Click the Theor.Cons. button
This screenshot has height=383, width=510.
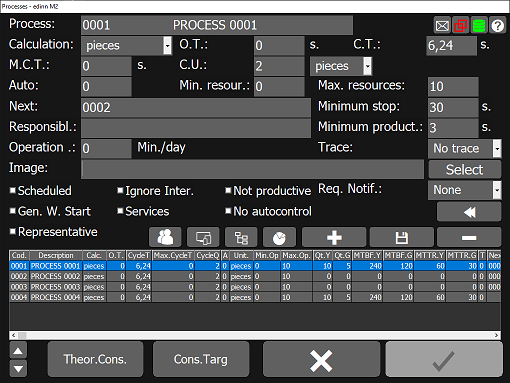click(95, 359)
